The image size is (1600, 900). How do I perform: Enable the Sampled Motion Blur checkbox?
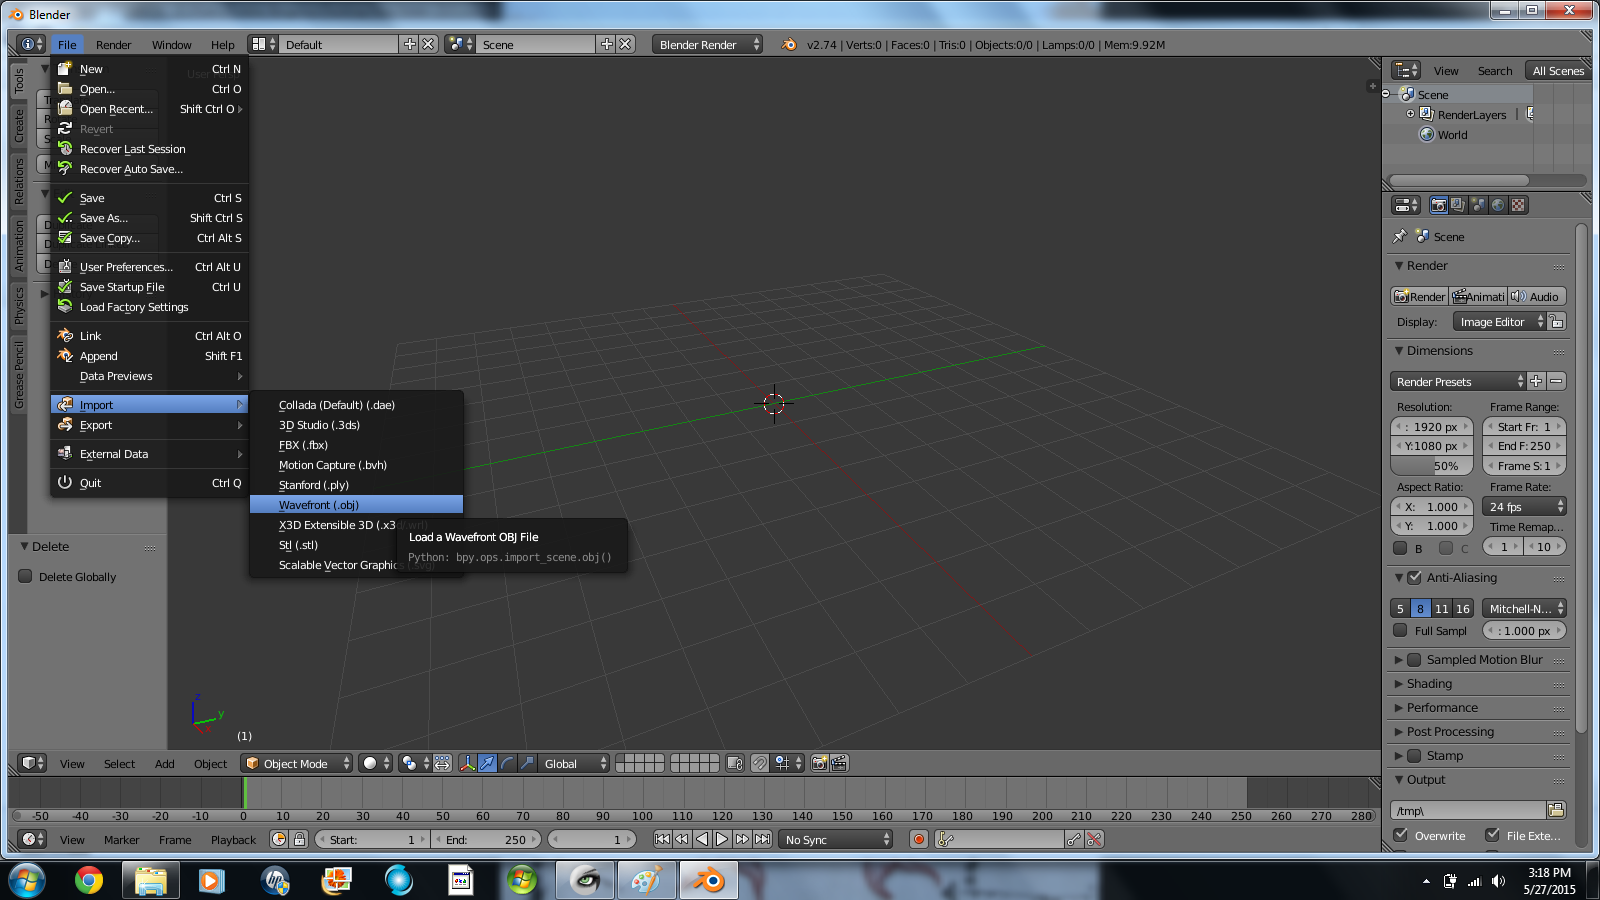point(1414,660)
